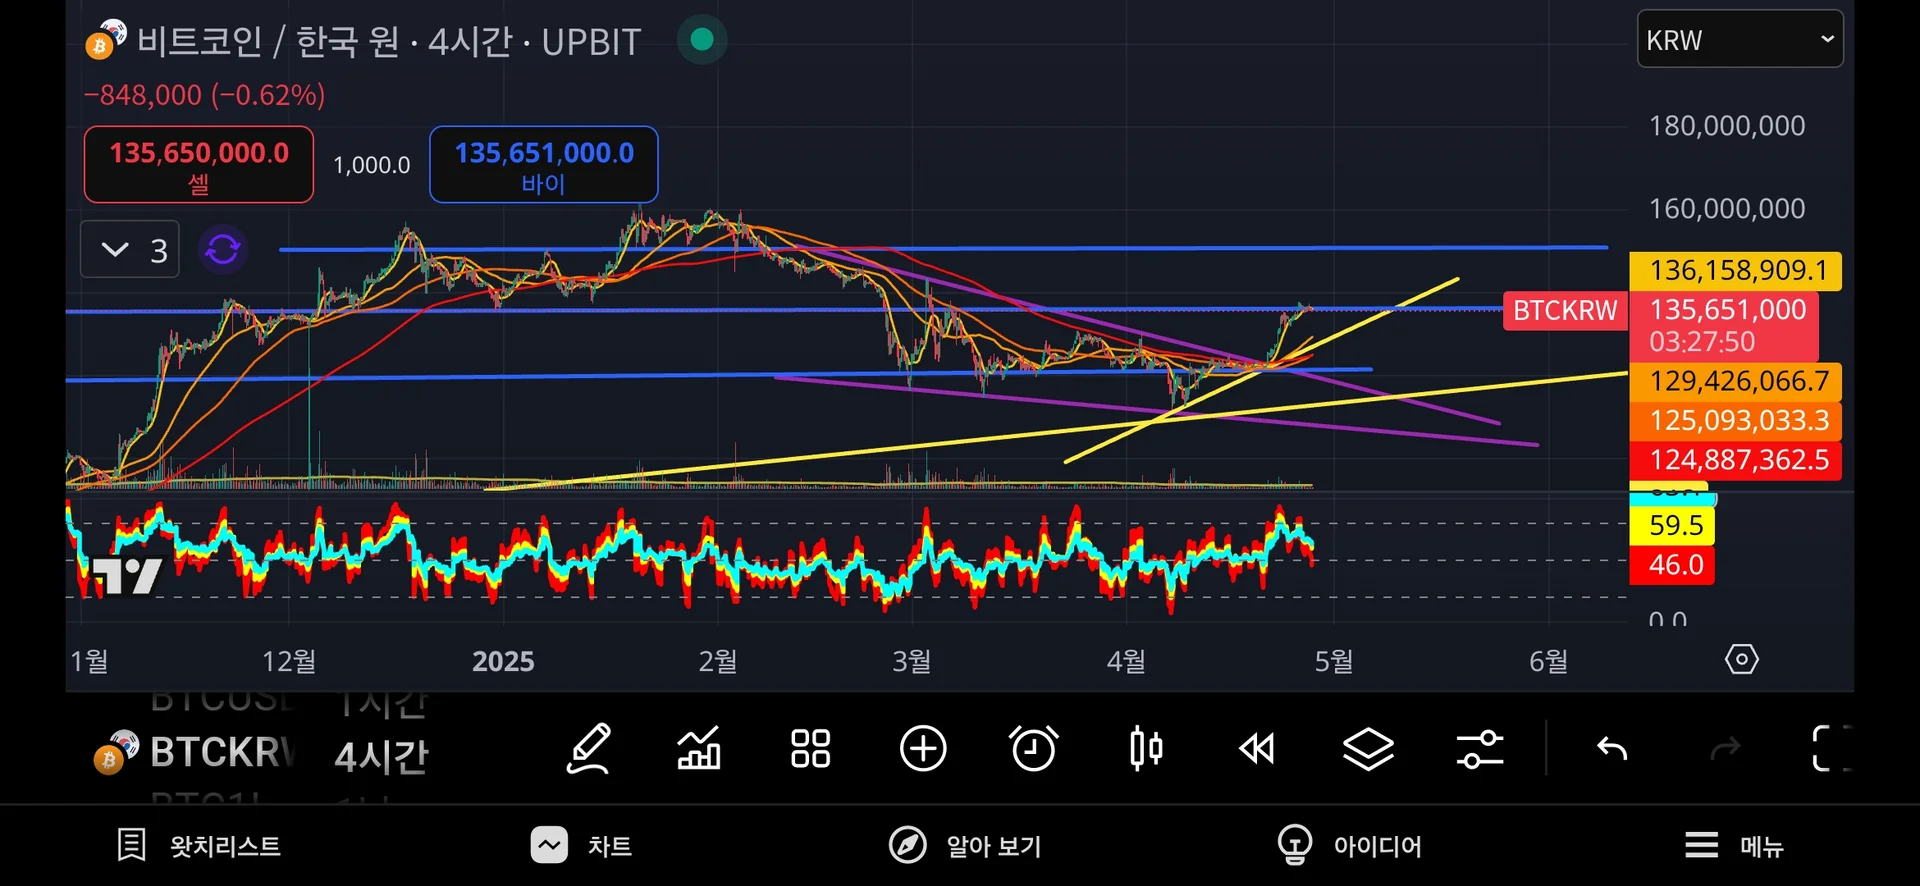Click the 125,093,033.3 price label
The height and width of the screenshot is (886, 1920).
[x=1736, y=420]
